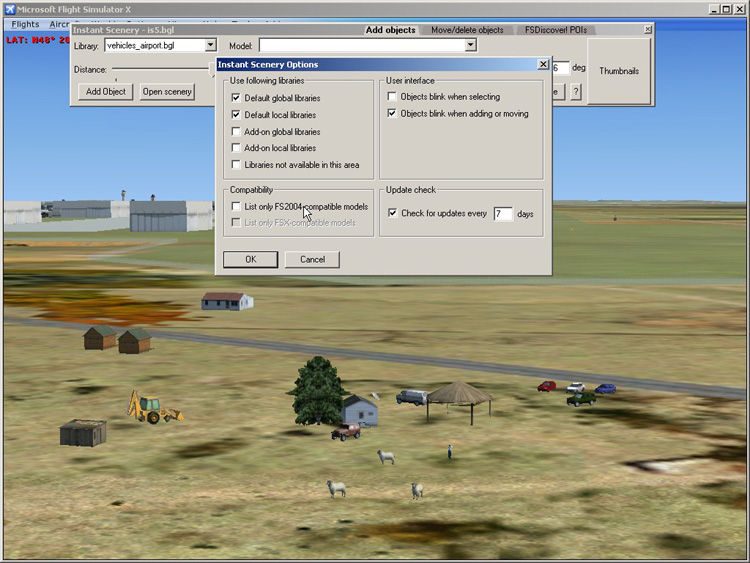Screen dimensions: 750x563
Task: Toggle Check for updates every checkbox
Action: (x=392, y=213)
